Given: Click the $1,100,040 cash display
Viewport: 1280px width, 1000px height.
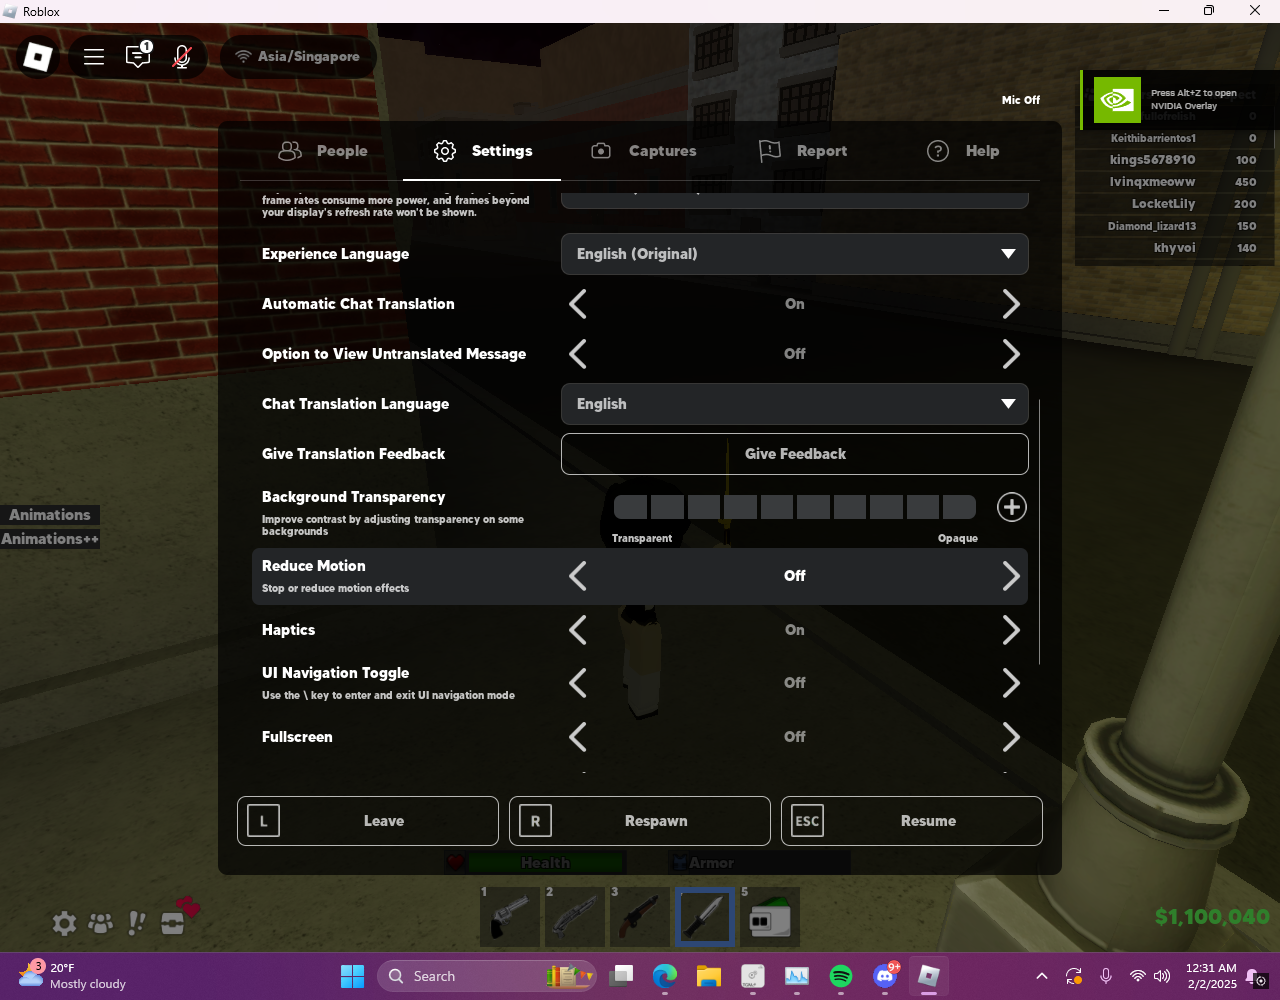Looking at the screenshot, I should click(x=1212, y=917).
